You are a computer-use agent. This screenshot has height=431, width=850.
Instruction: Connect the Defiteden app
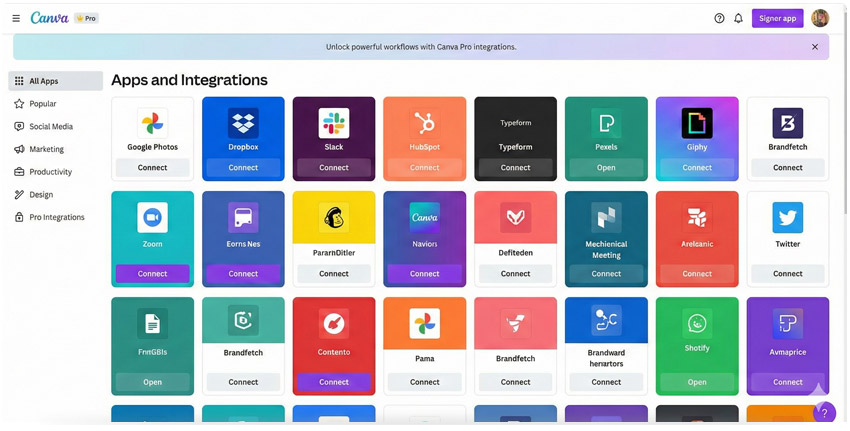pos(516,274)
